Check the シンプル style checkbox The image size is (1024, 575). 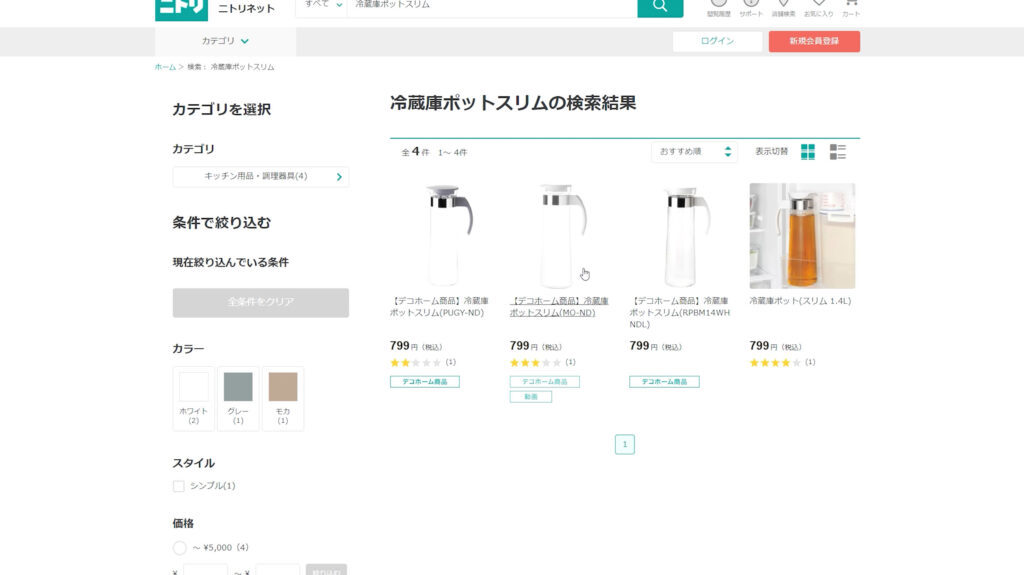coord(179,486)
